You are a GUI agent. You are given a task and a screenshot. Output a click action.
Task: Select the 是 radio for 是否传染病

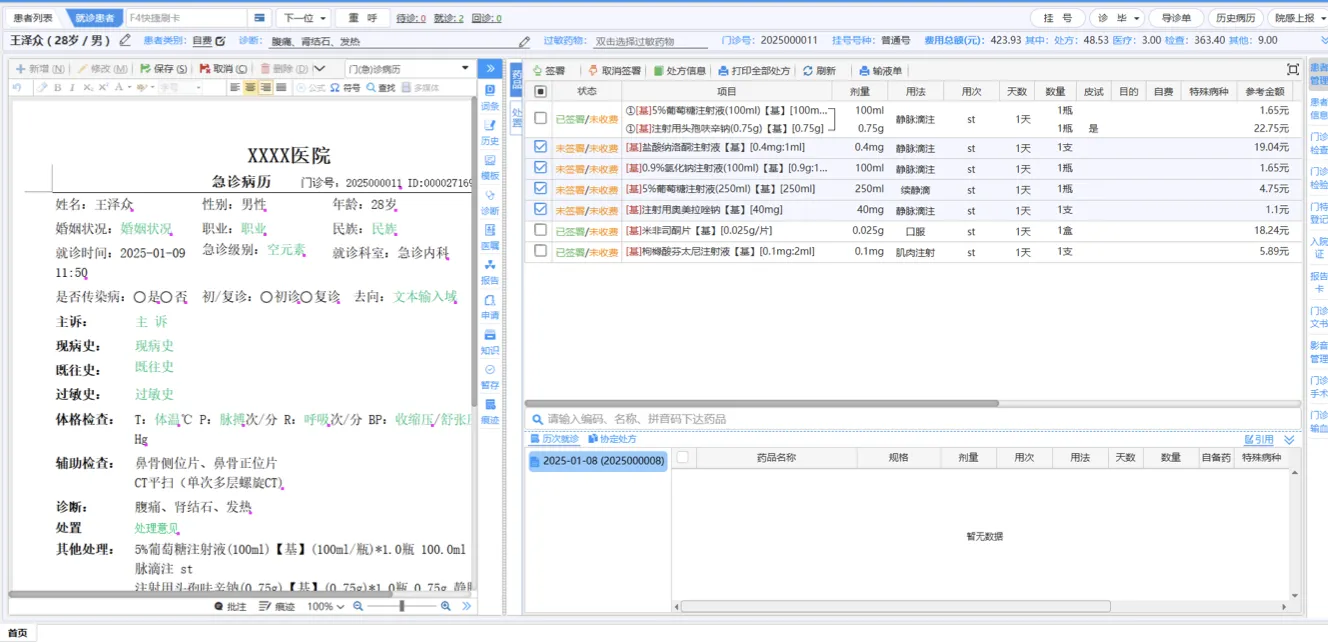coord(139,297)
